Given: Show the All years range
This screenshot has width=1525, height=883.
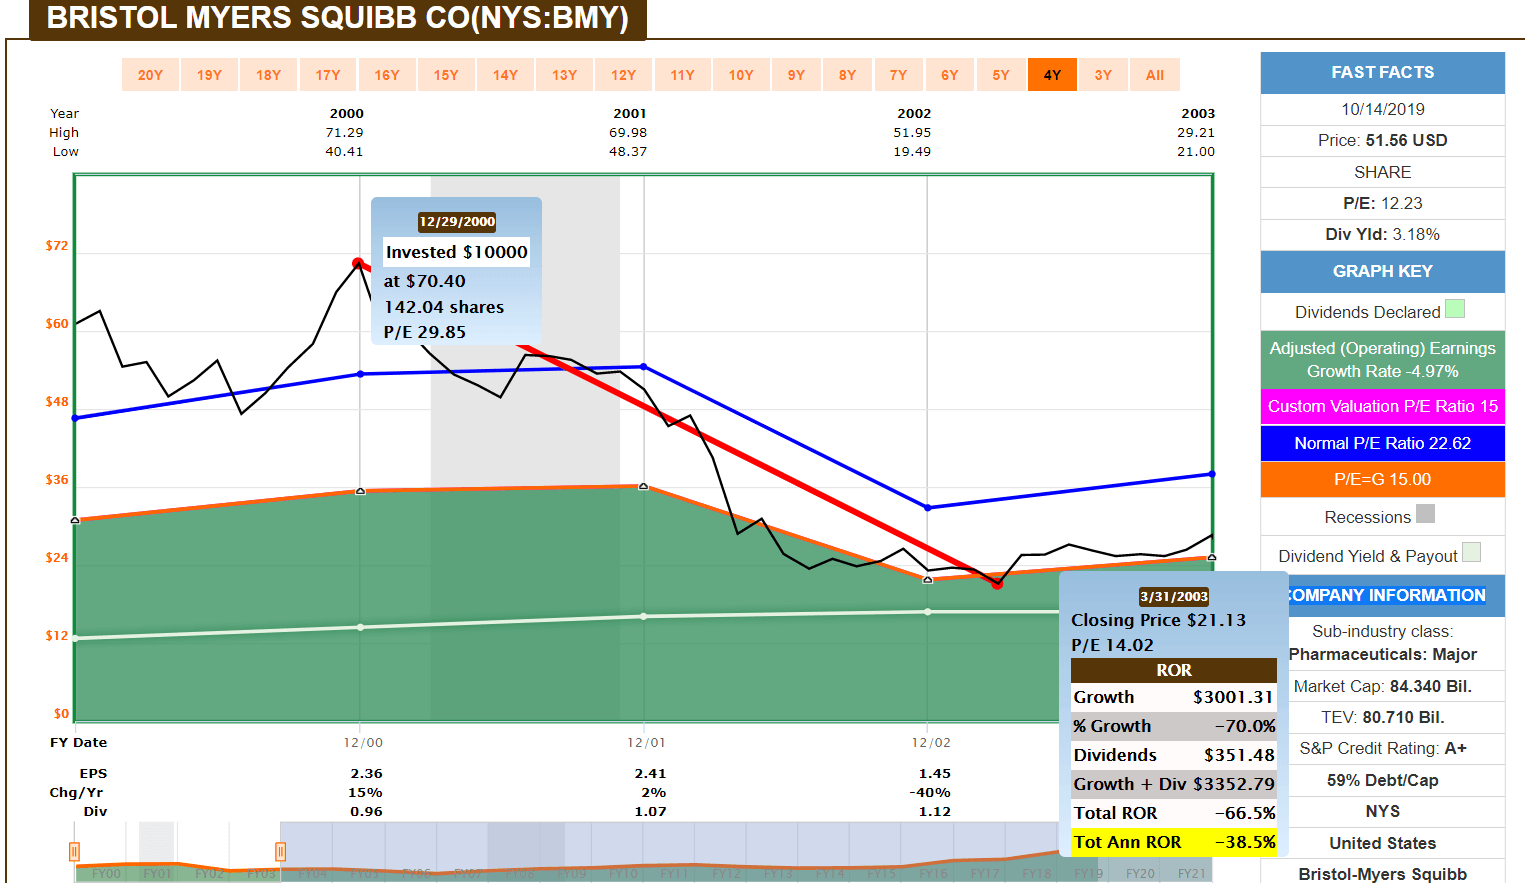Looking at the screenshot, I should tap(1155, 75).
